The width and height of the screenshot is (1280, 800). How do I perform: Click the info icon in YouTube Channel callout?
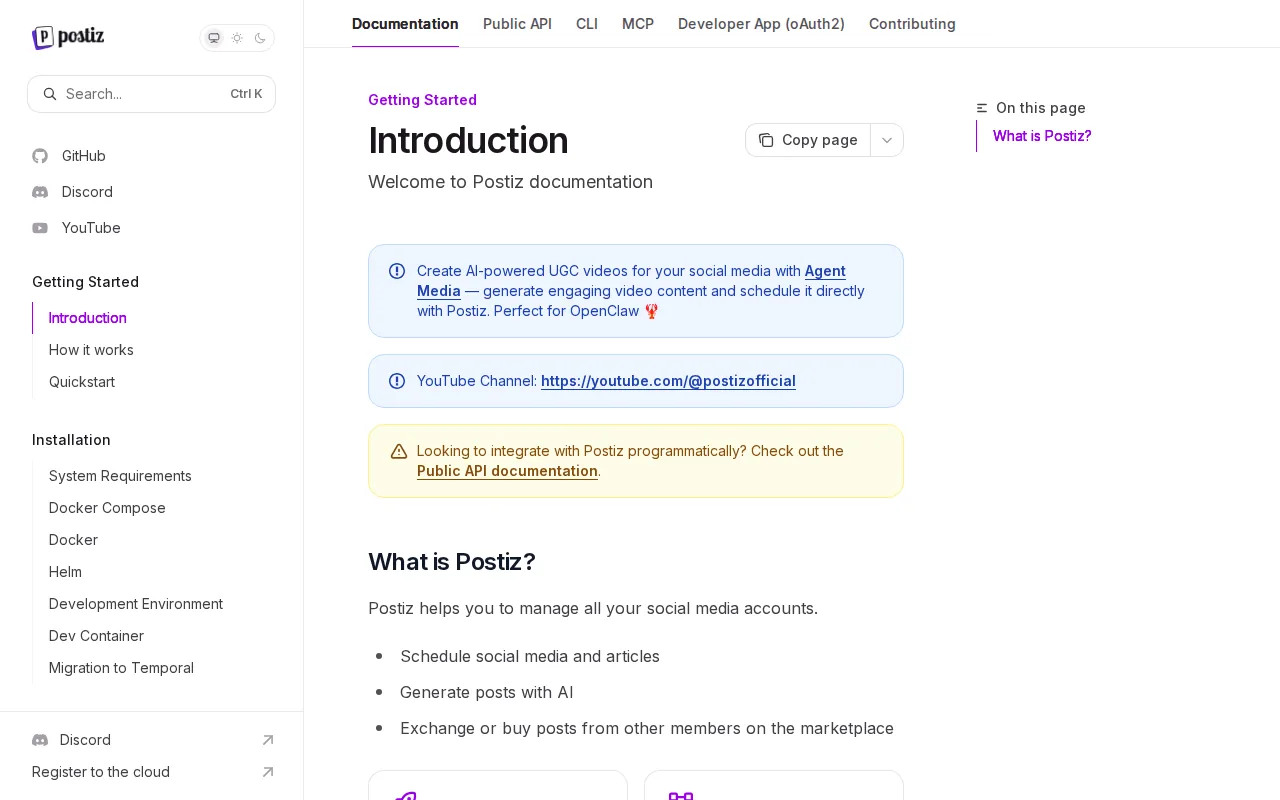397,381
